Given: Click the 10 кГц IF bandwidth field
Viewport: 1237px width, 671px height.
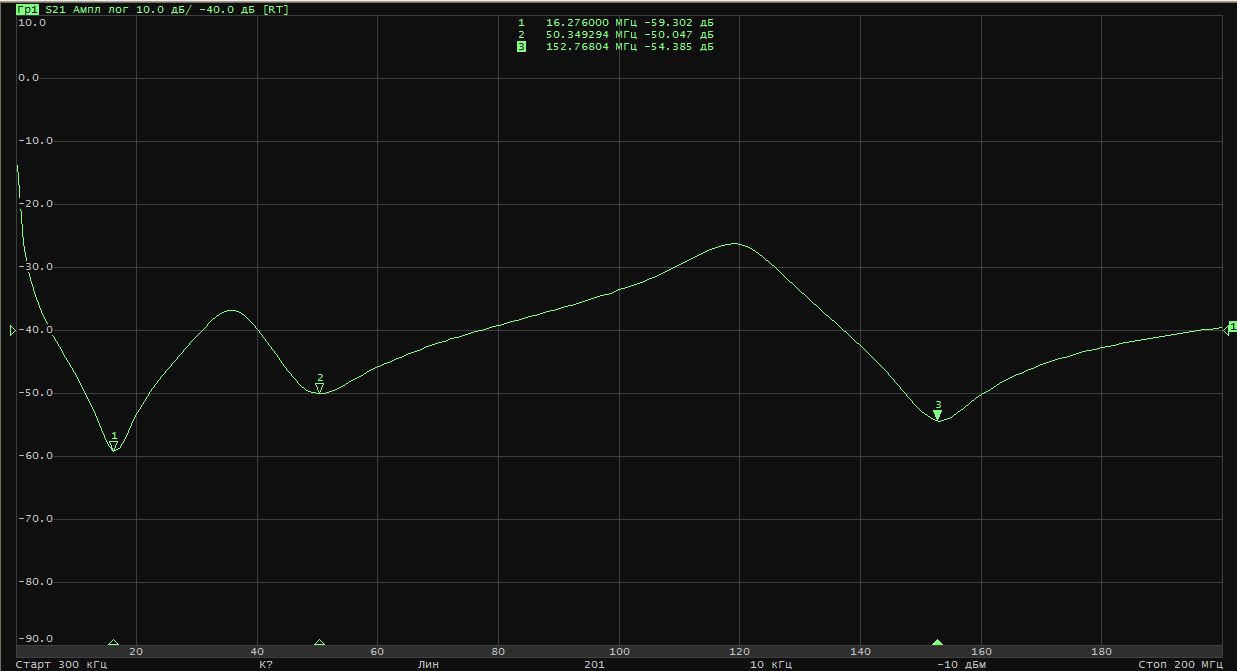Looking at the screenshot, I should [770, 664].
